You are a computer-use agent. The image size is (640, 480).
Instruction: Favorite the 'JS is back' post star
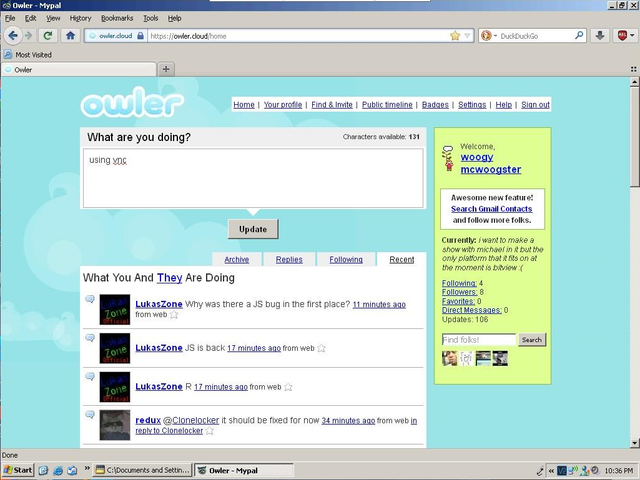pos(321,348)
